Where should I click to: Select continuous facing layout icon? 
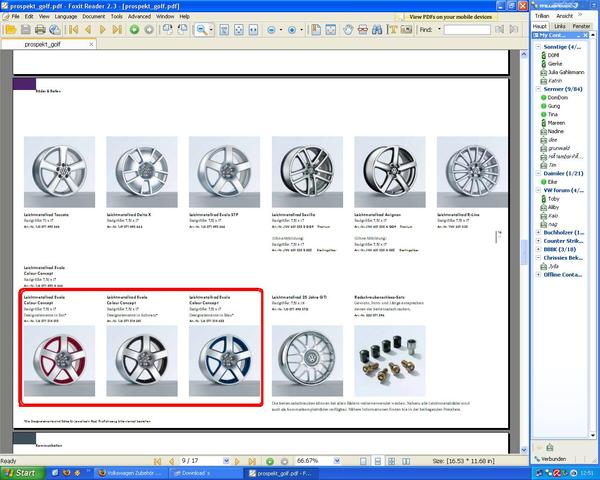[406, 461]
